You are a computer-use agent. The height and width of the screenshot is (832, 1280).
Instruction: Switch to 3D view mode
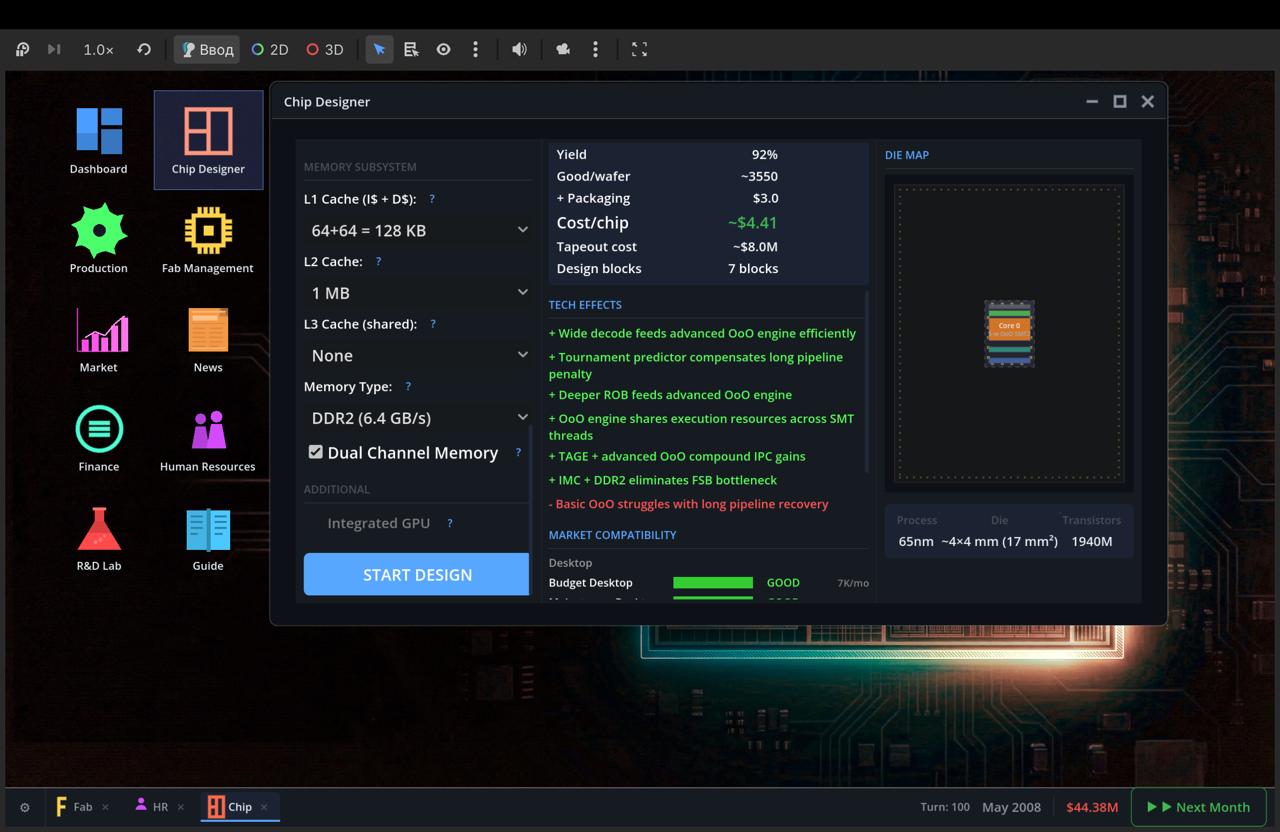[325, 49]
